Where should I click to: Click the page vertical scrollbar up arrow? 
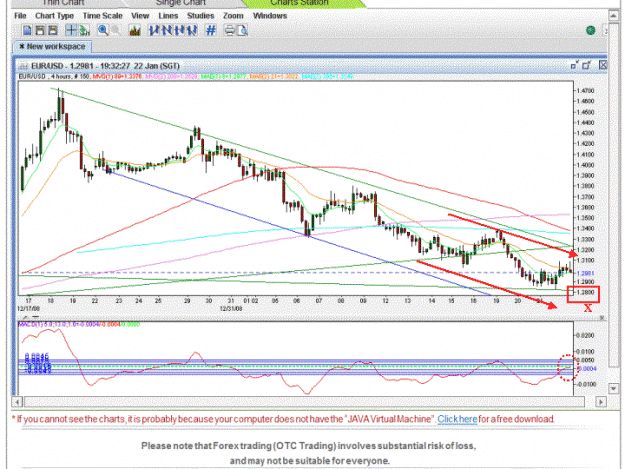tap(613, 16)
